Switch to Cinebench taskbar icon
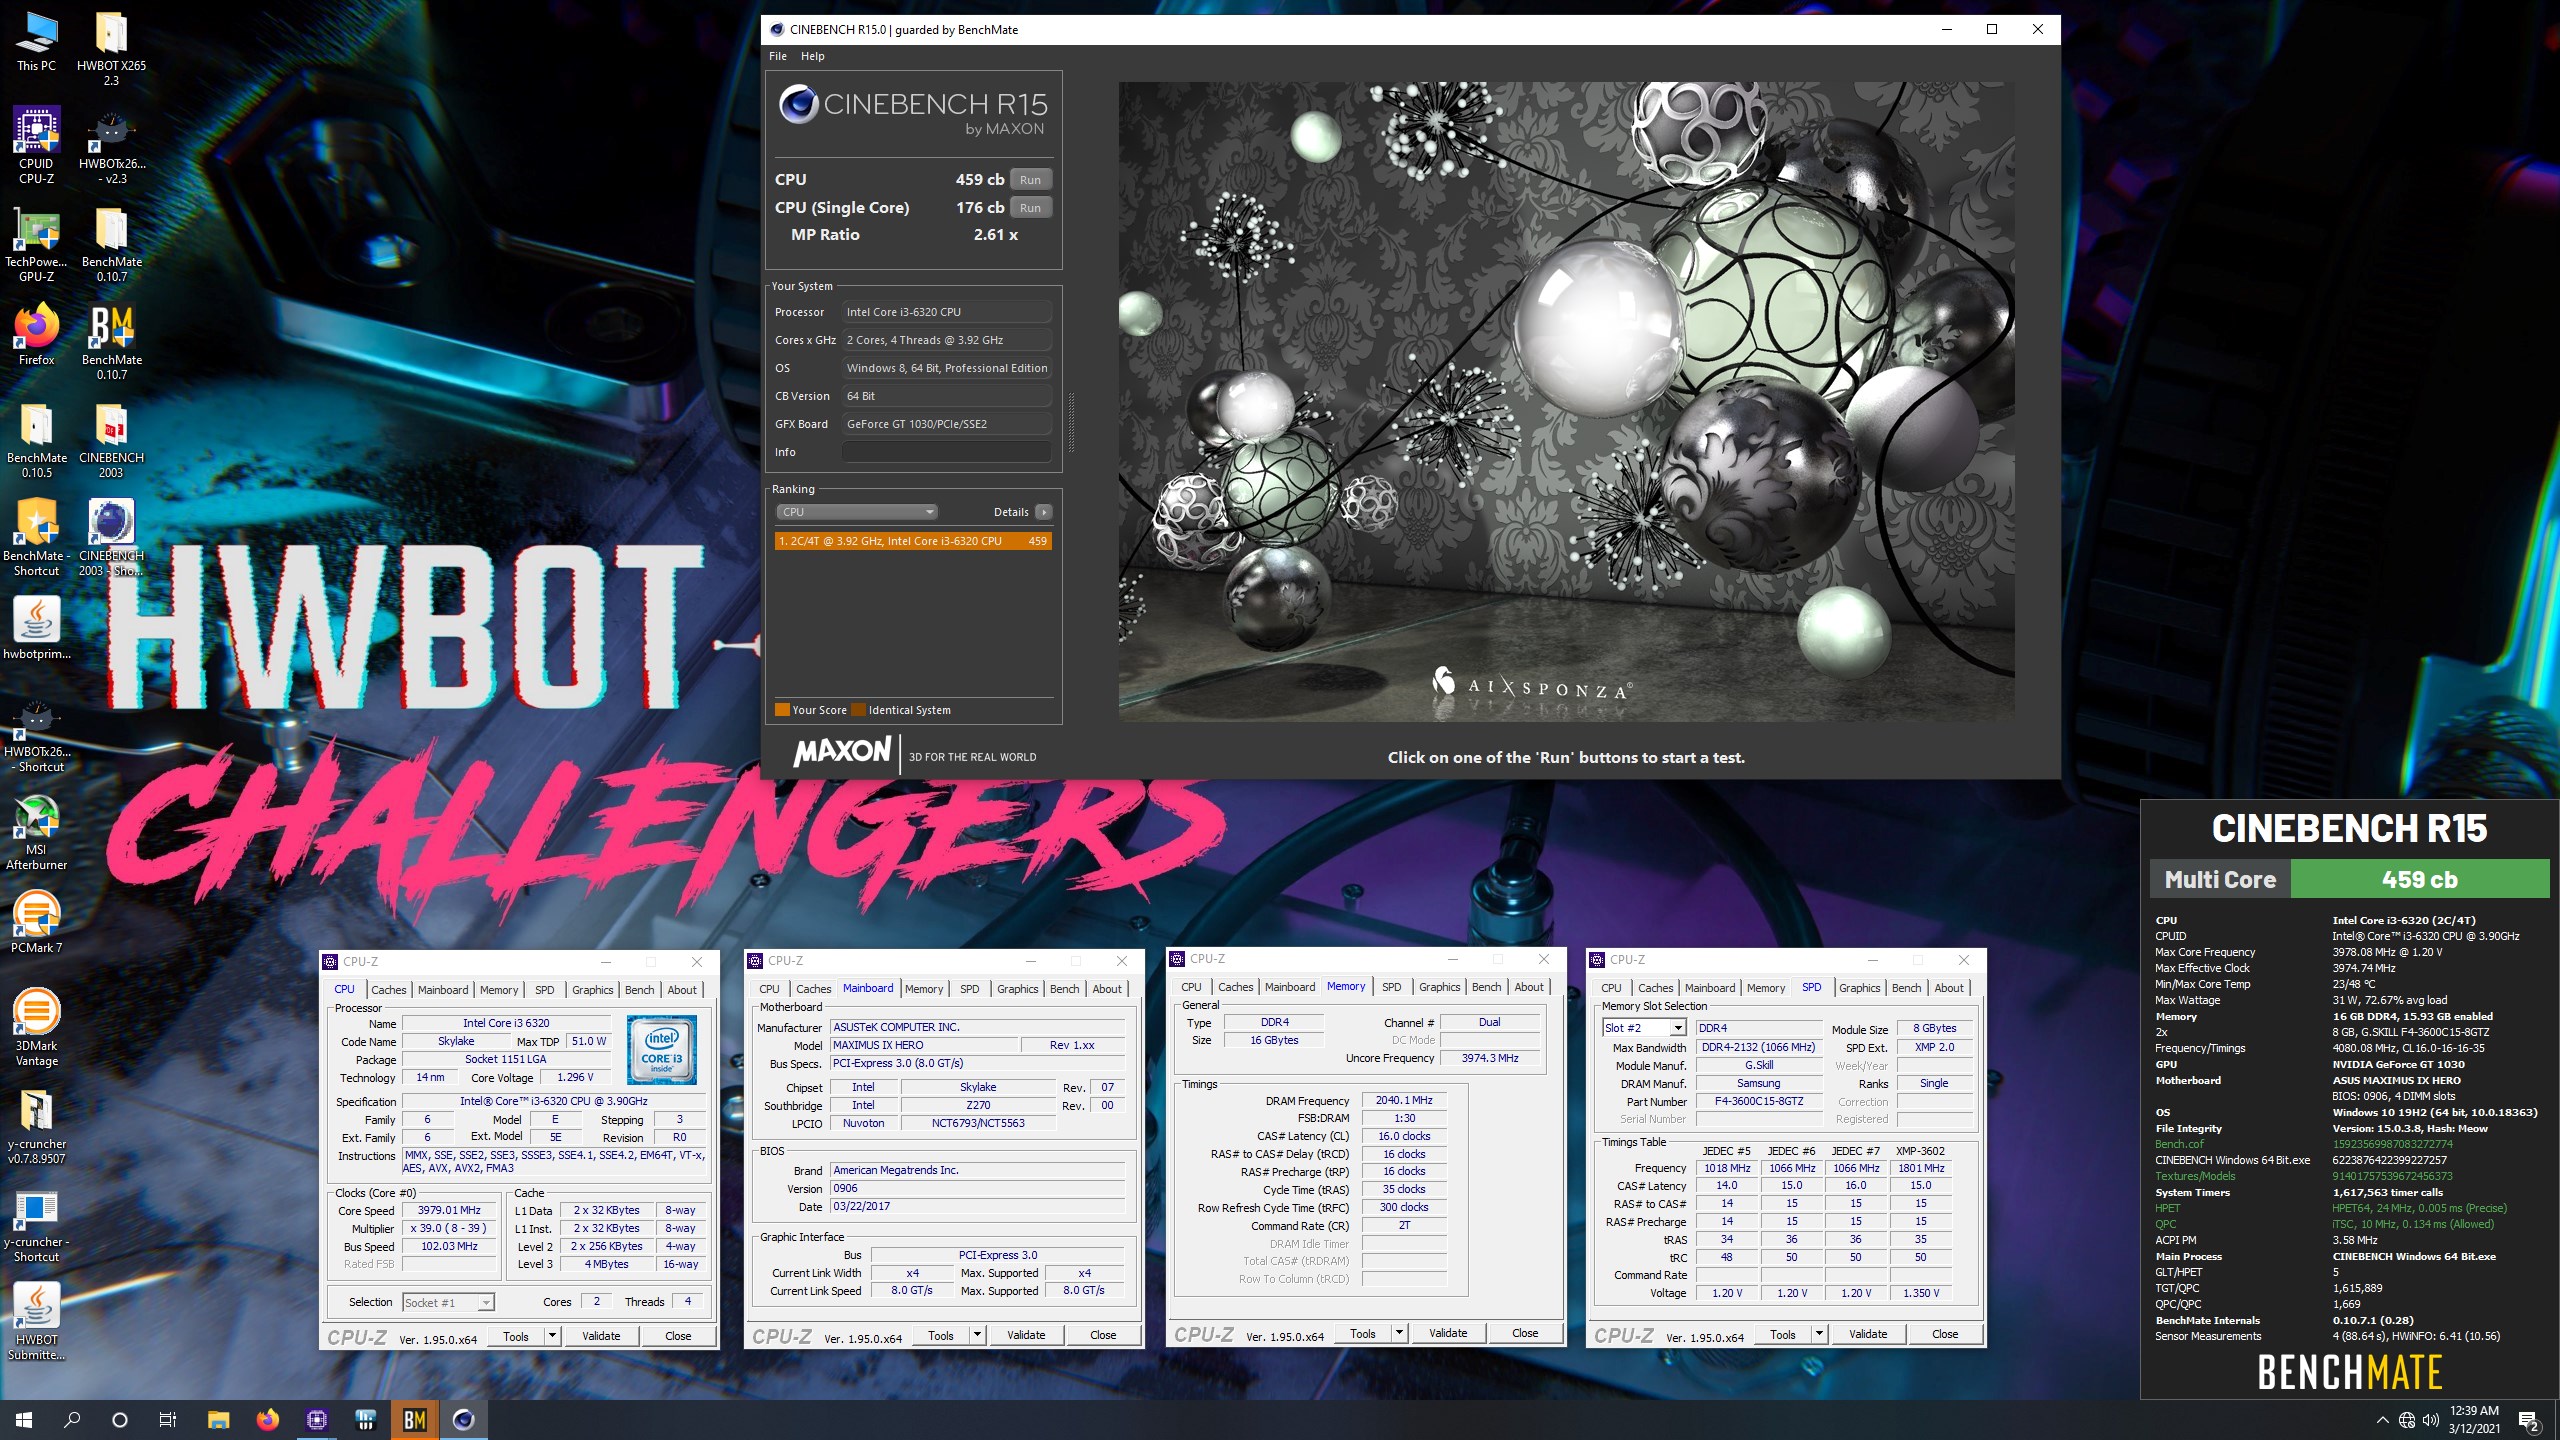This screenshot has width=2560, height=1440. [x=463, y=1420]
